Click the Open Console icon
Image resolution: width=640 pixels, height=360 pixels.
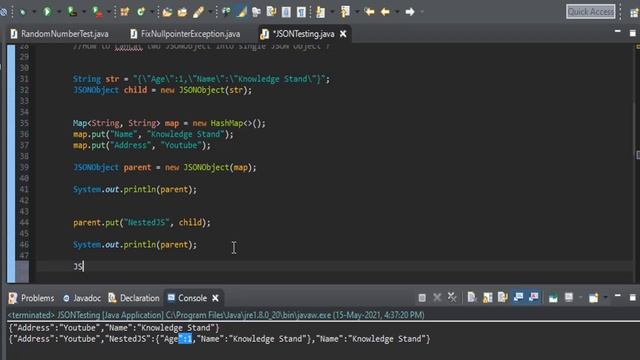click(593, 298)
